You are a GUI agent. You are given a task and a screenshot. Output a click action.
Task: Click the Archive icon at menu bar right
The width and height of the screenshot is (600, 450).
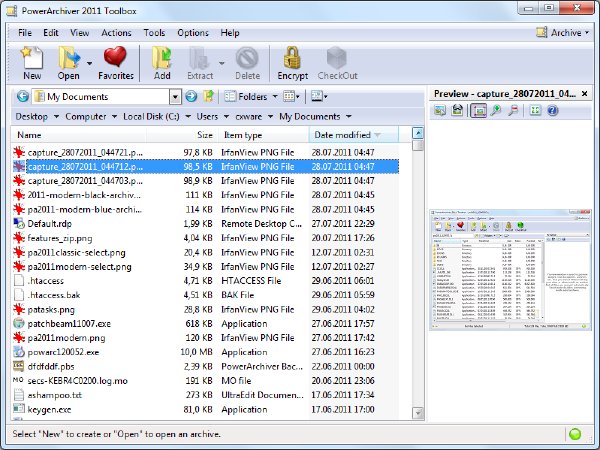click(x=541, y=33)
